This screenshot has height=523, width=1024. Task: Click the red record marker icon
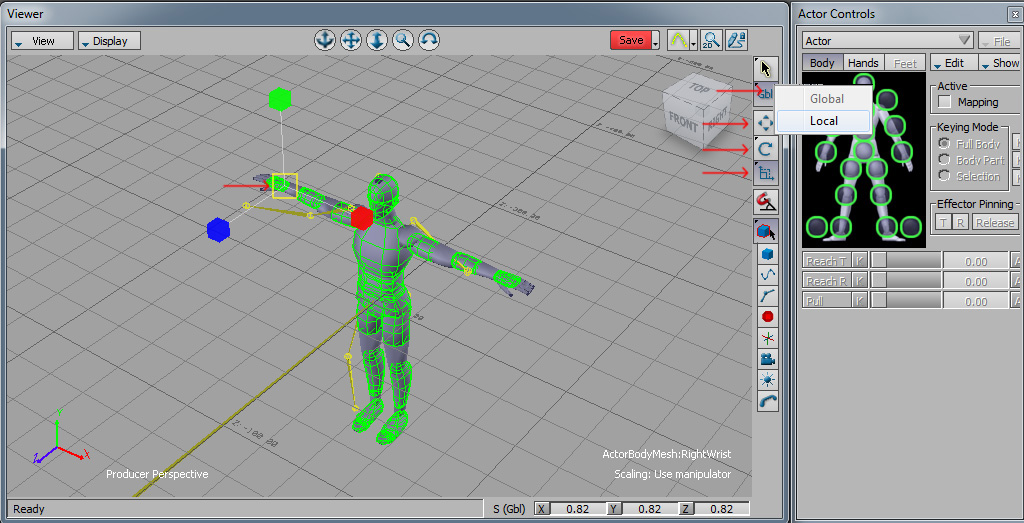767,316
